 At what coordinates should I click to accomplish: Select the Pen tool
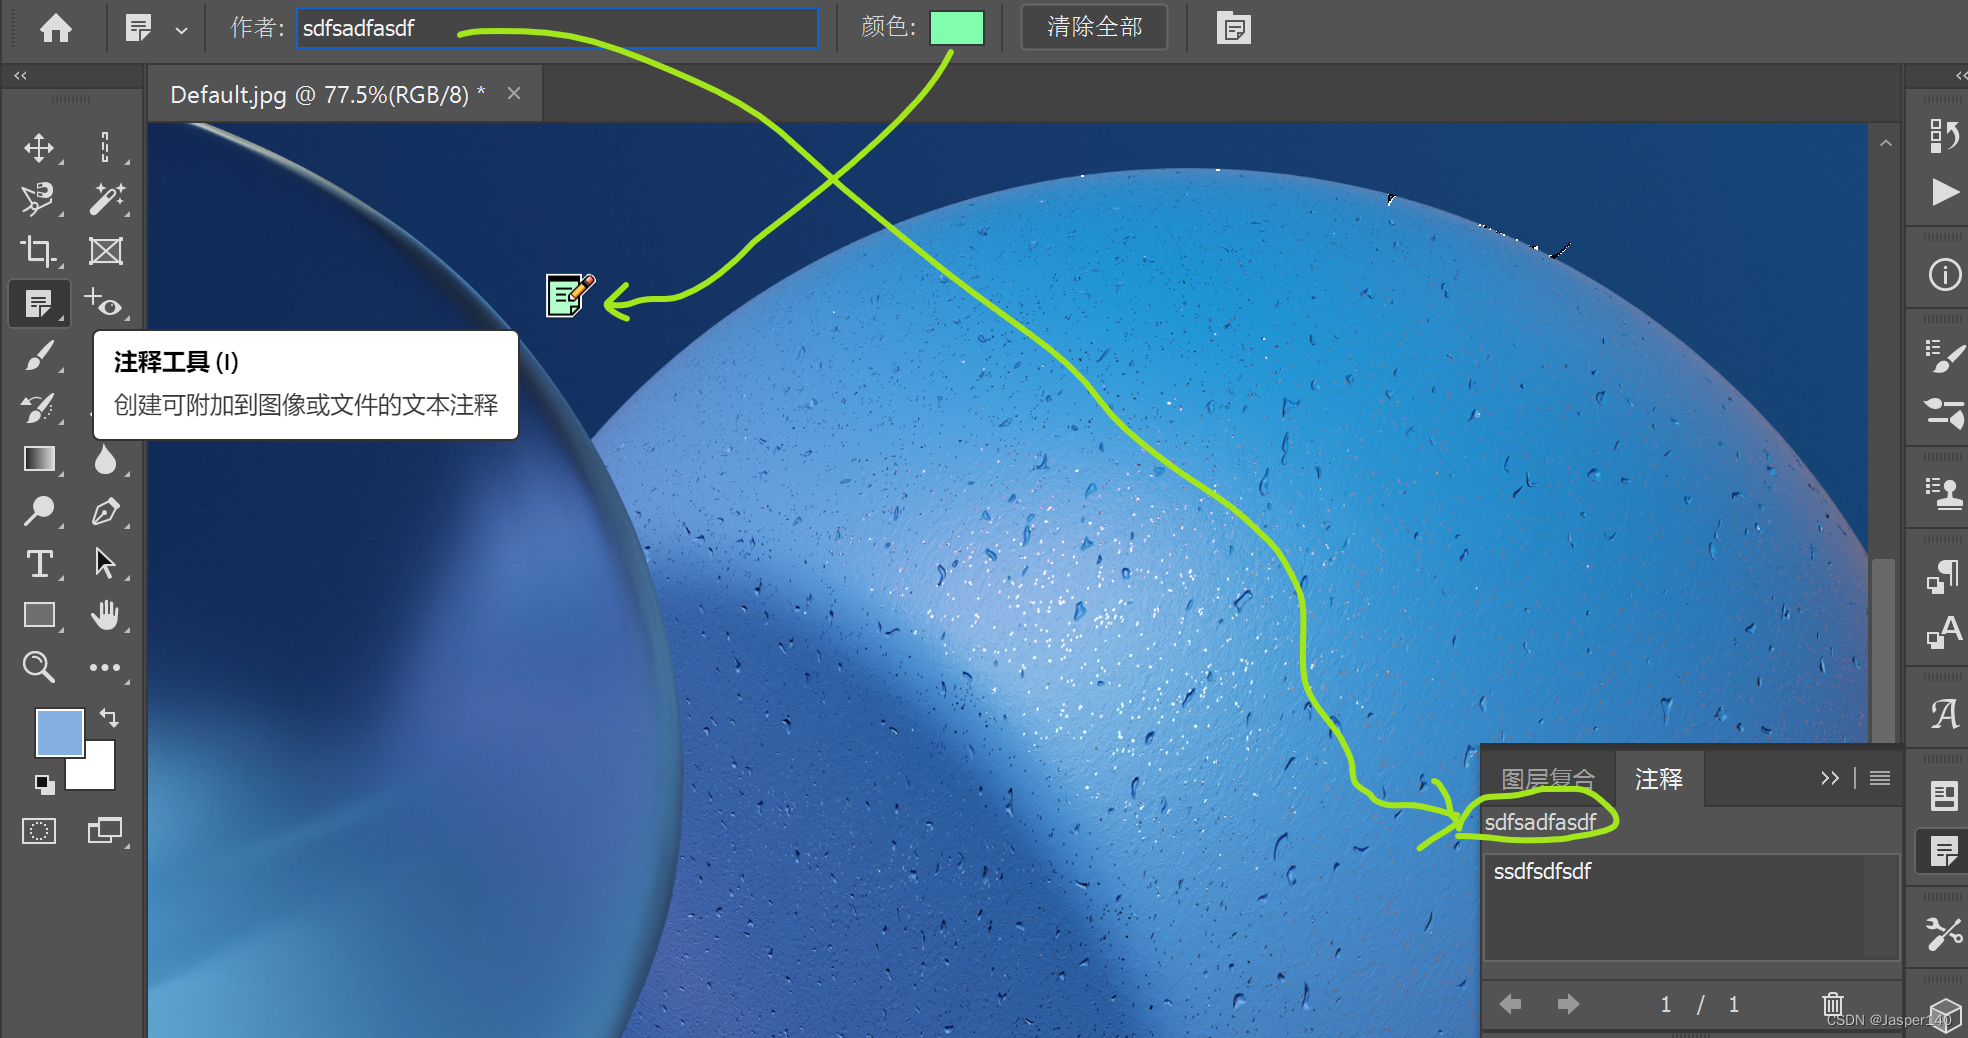[x=105, y=511]
